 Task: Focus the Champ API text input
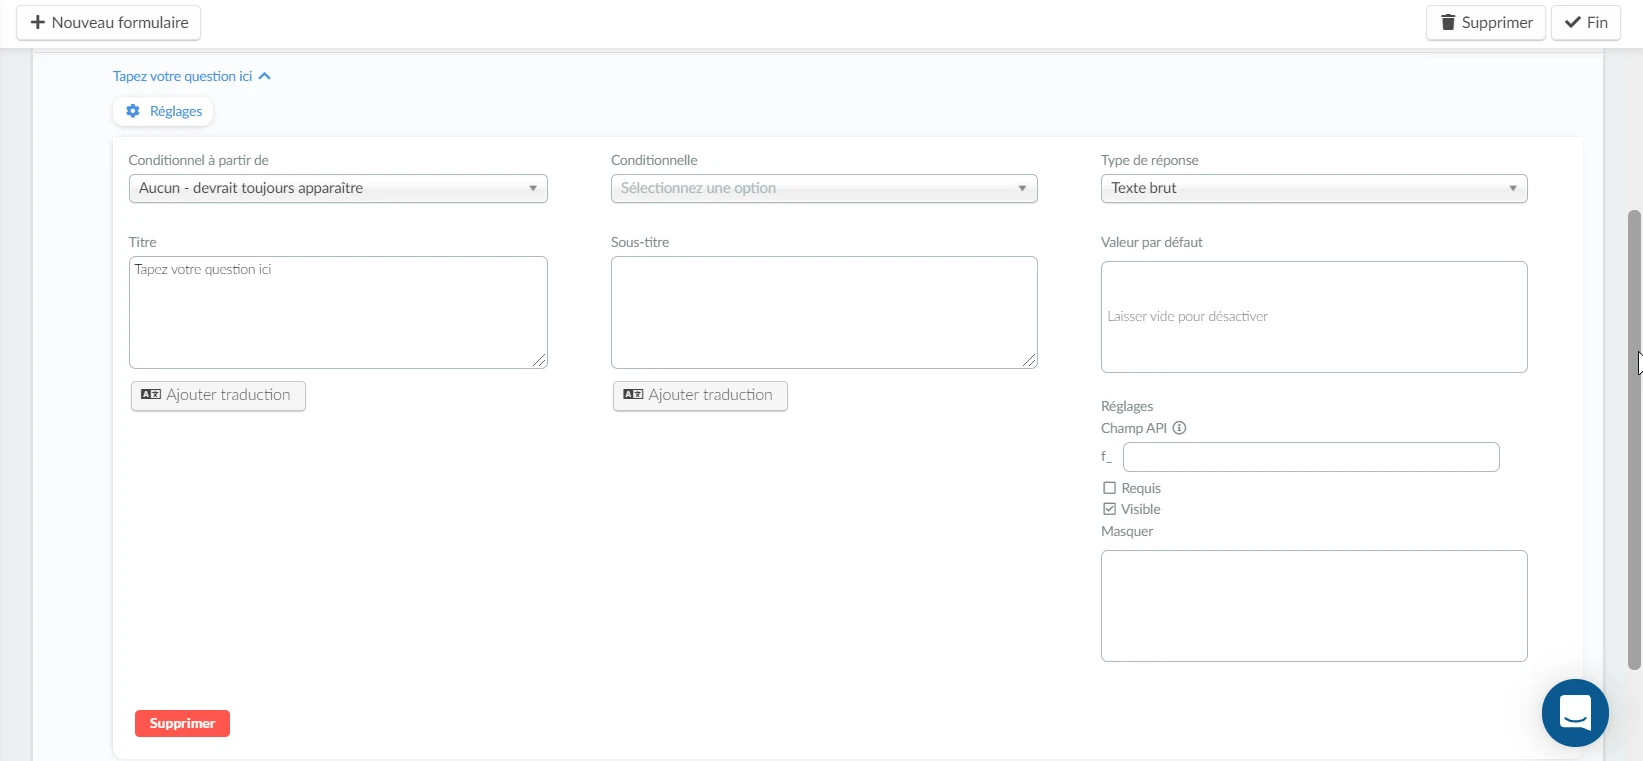1311,457
